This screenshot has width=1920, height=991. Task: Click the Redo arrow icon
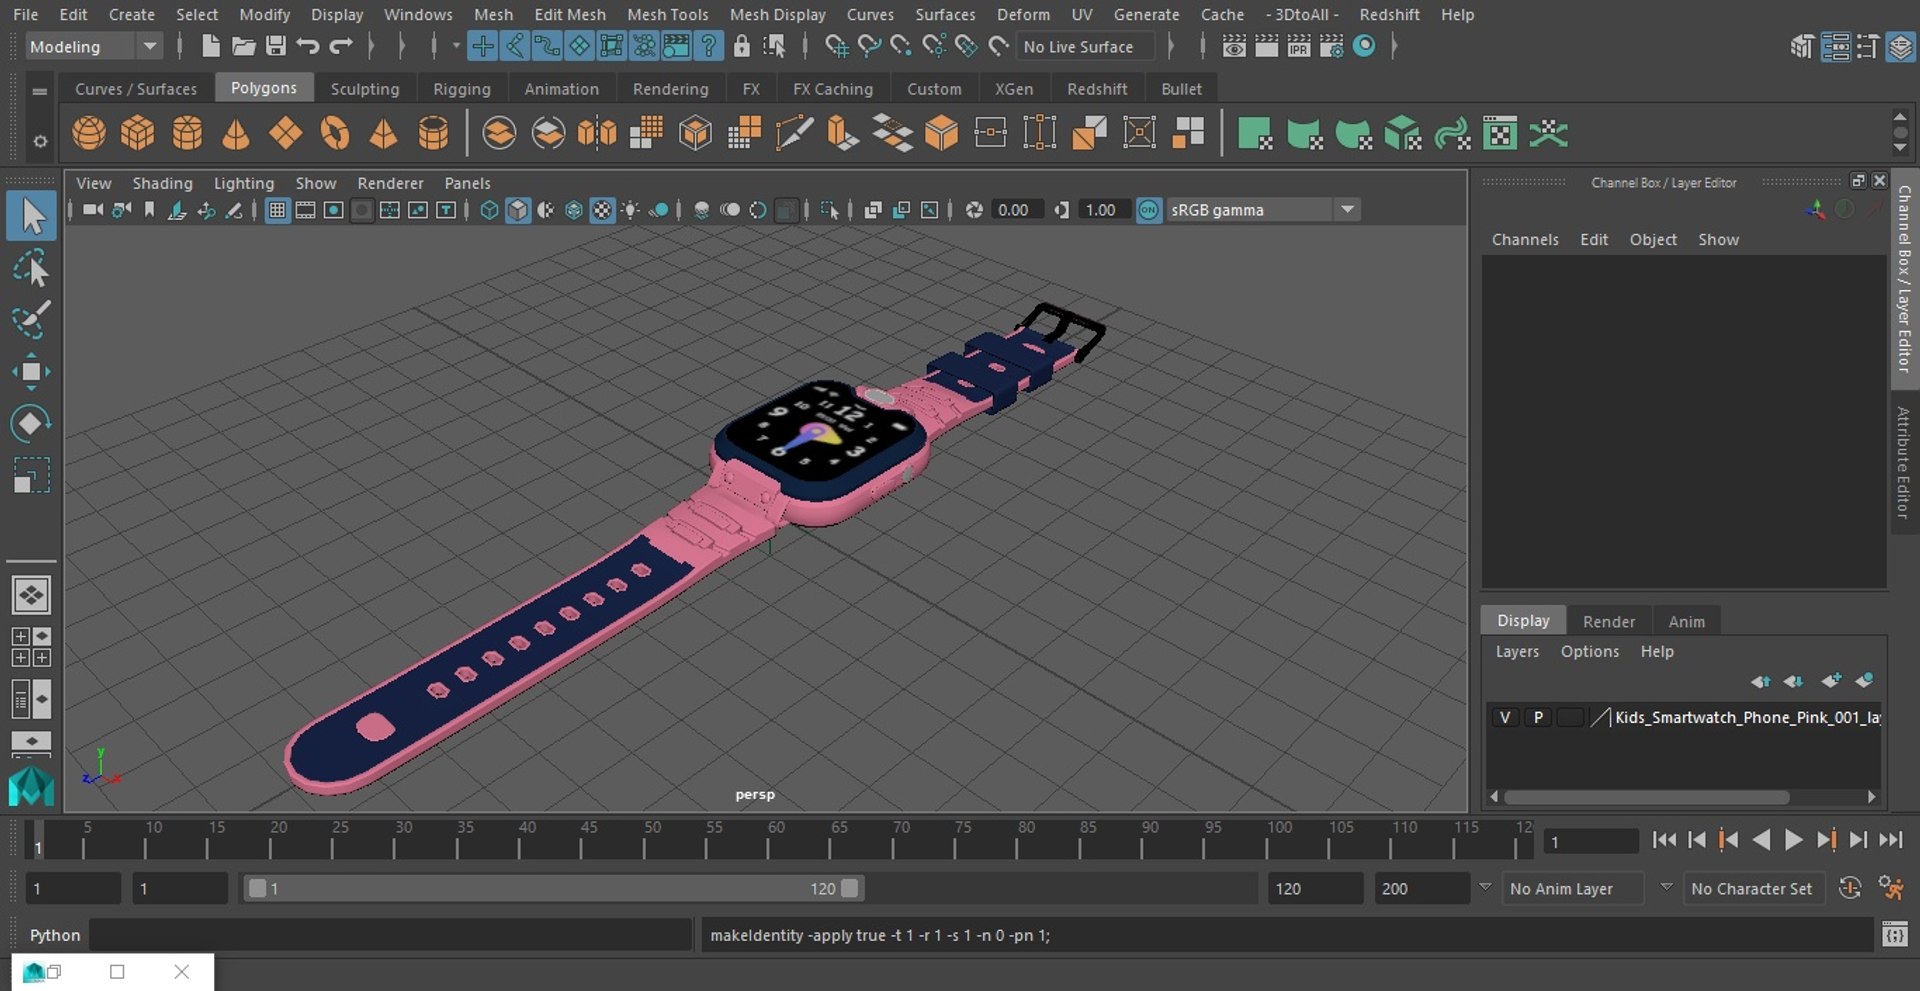pos(341,46)
